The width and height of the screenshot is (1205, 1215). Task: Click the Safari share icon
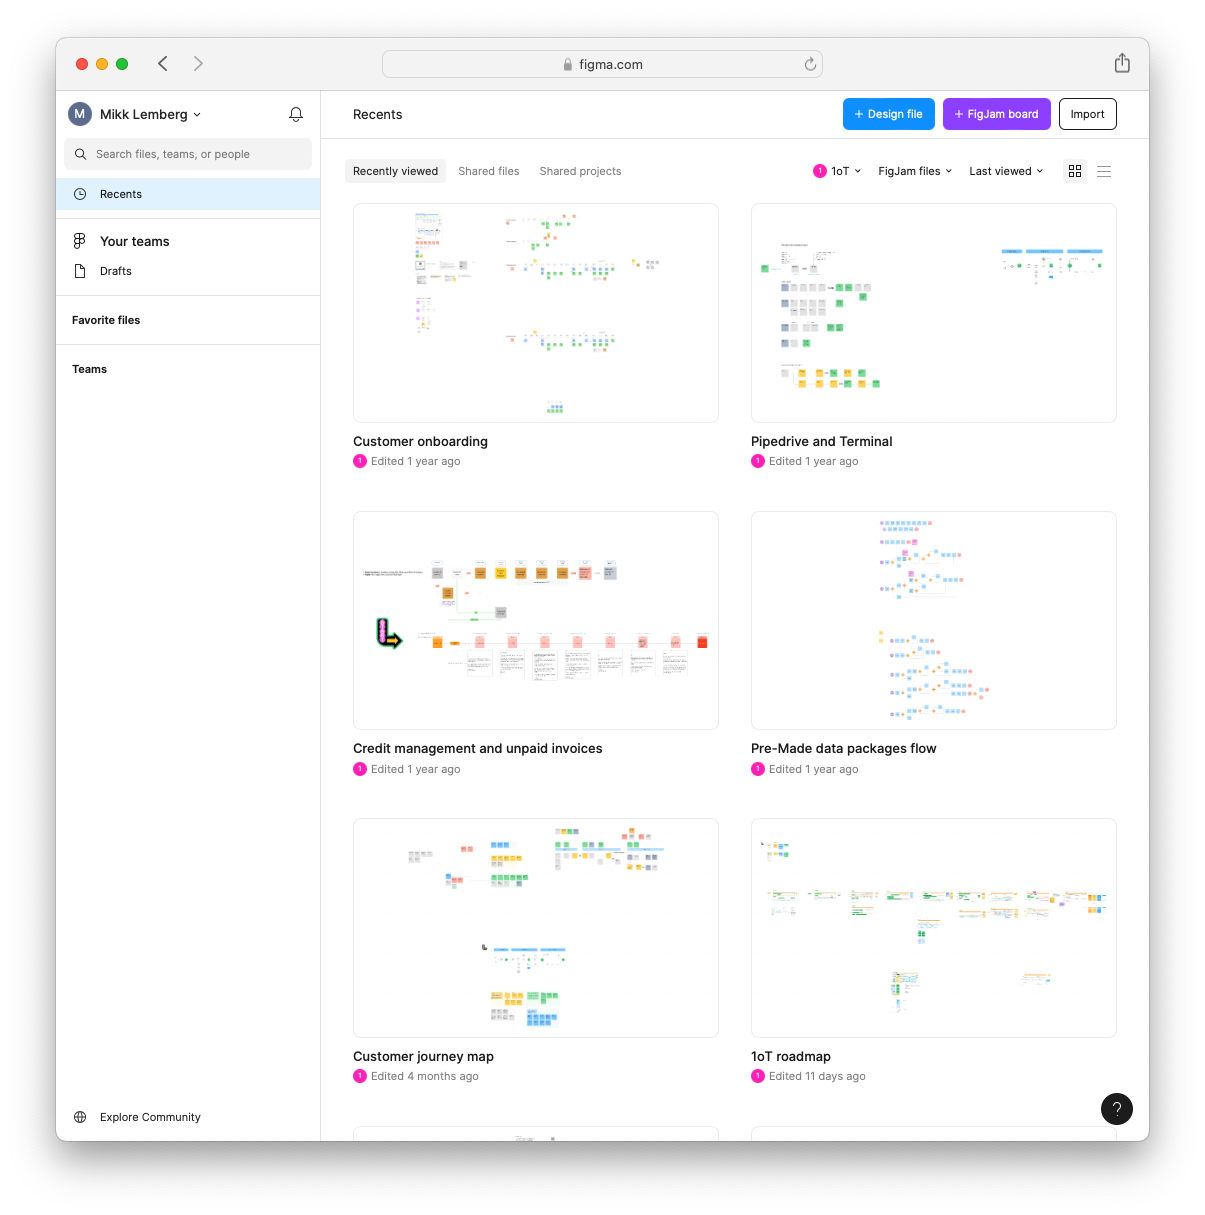tap(1122, 64)
